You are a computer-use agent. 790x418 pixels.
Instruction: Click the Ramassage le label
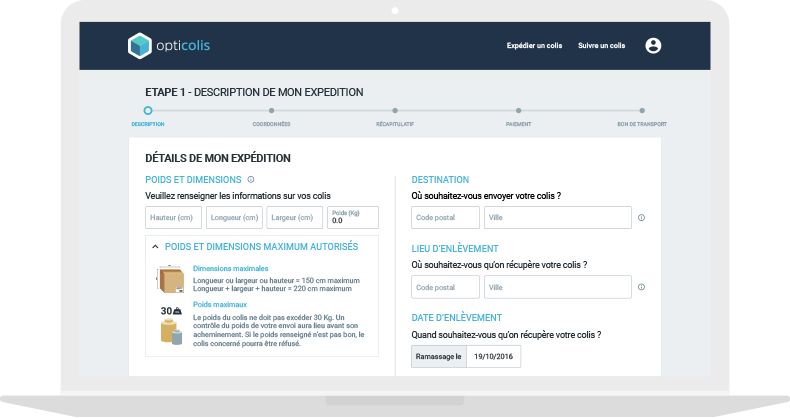[x=439, y=357]
